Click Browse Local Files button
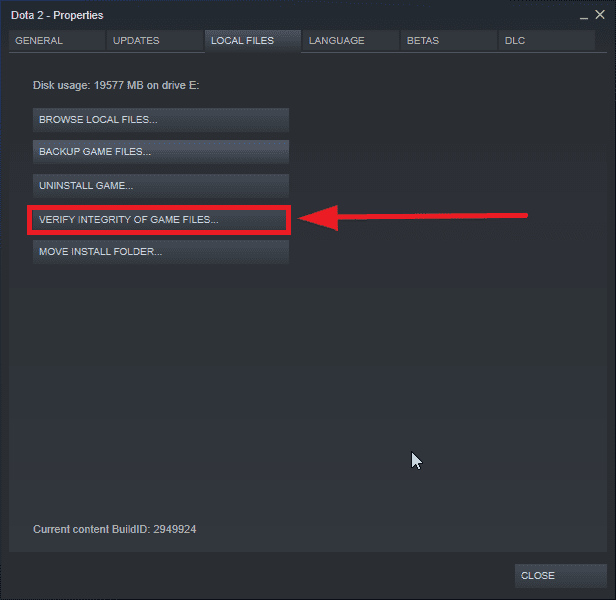 160,120
